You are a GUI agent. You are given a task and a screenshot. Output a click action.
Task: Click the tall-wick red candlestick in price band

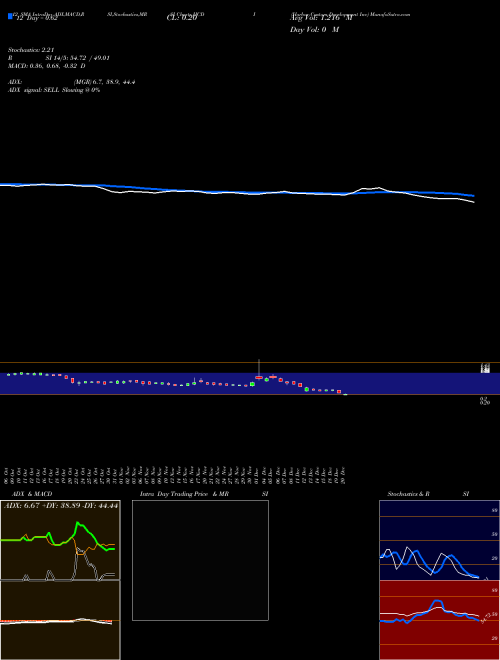(259, 377)
